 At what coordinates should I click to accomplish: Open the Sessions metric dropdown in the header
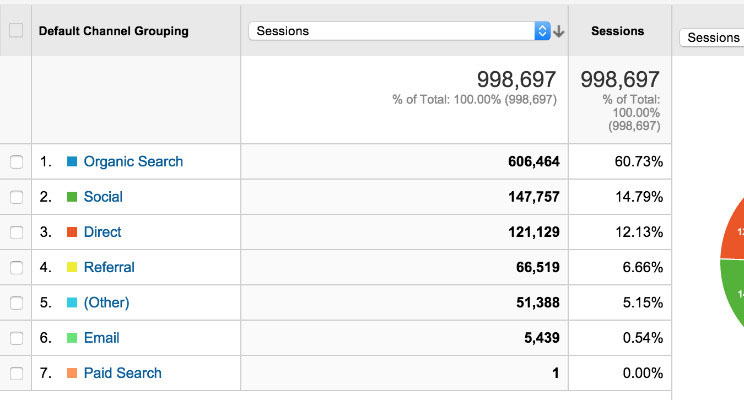coord(398,31)
